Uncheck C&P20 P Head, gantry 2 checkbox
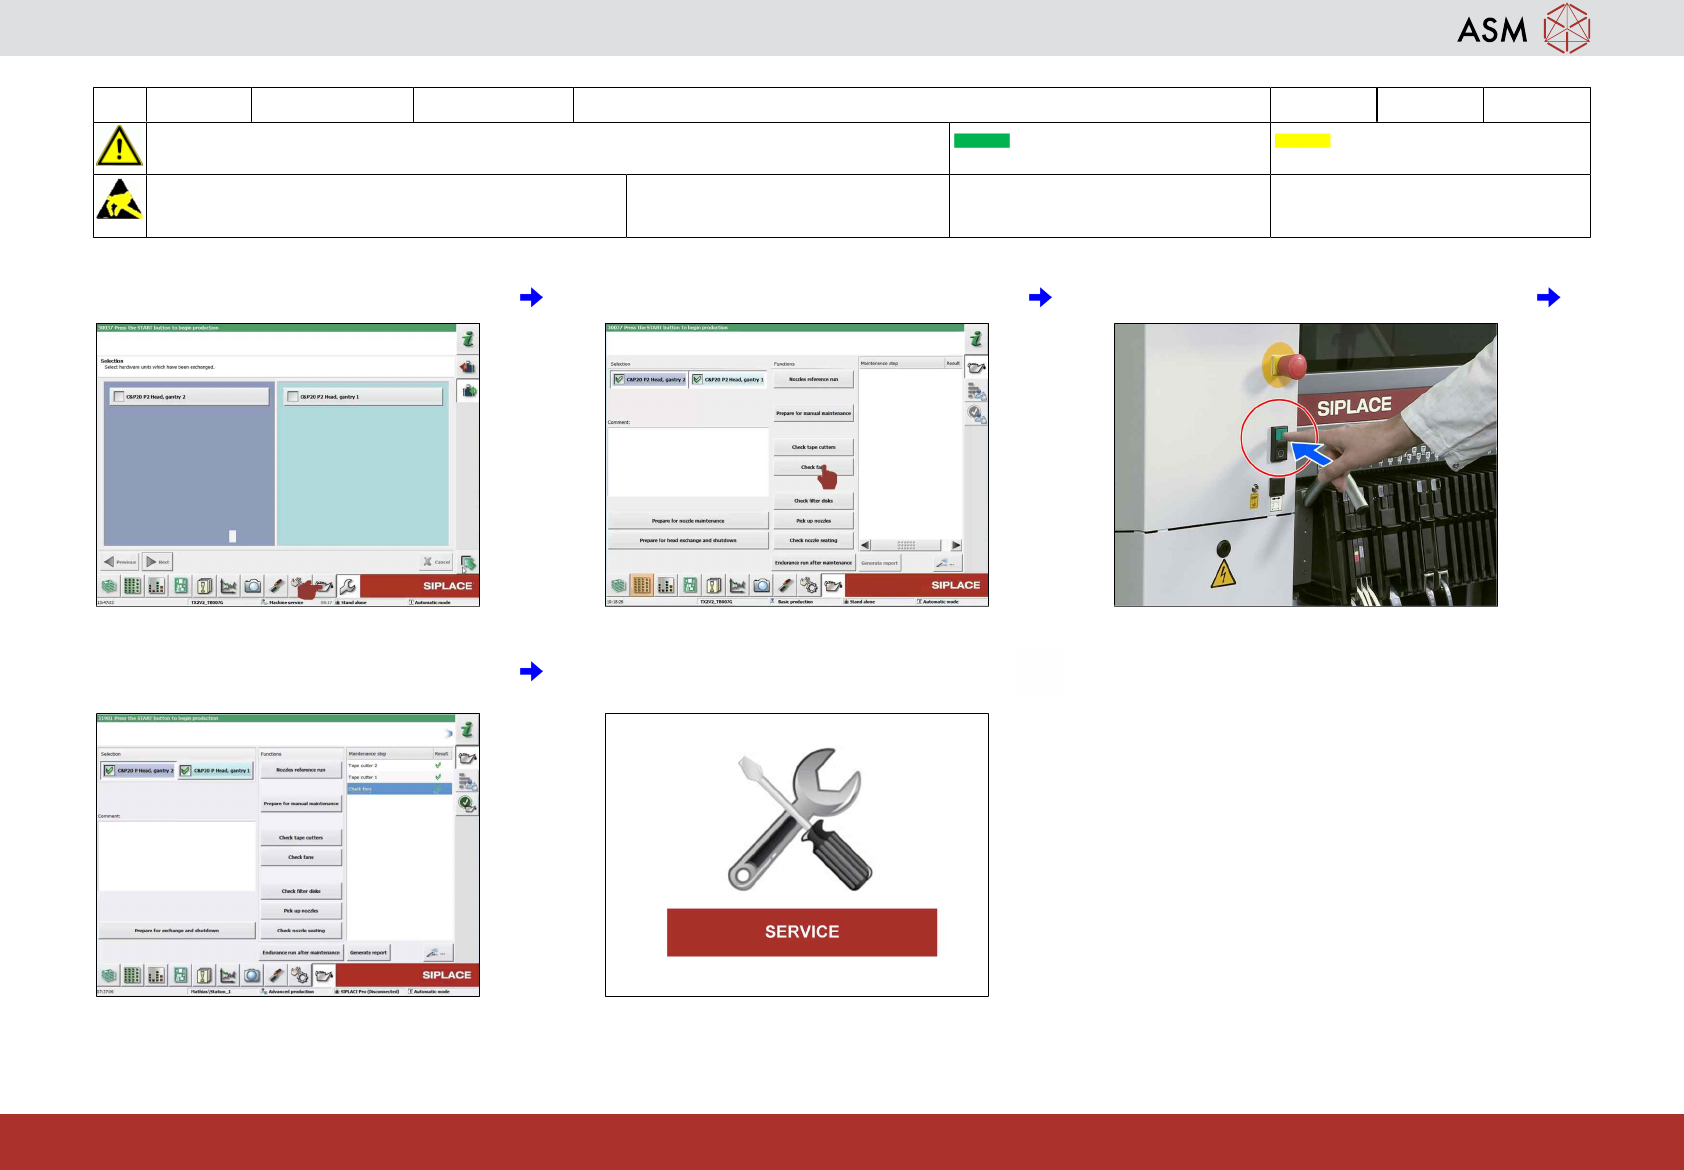The width and height of the screenshot is (1684, 1170). point(109,771)
